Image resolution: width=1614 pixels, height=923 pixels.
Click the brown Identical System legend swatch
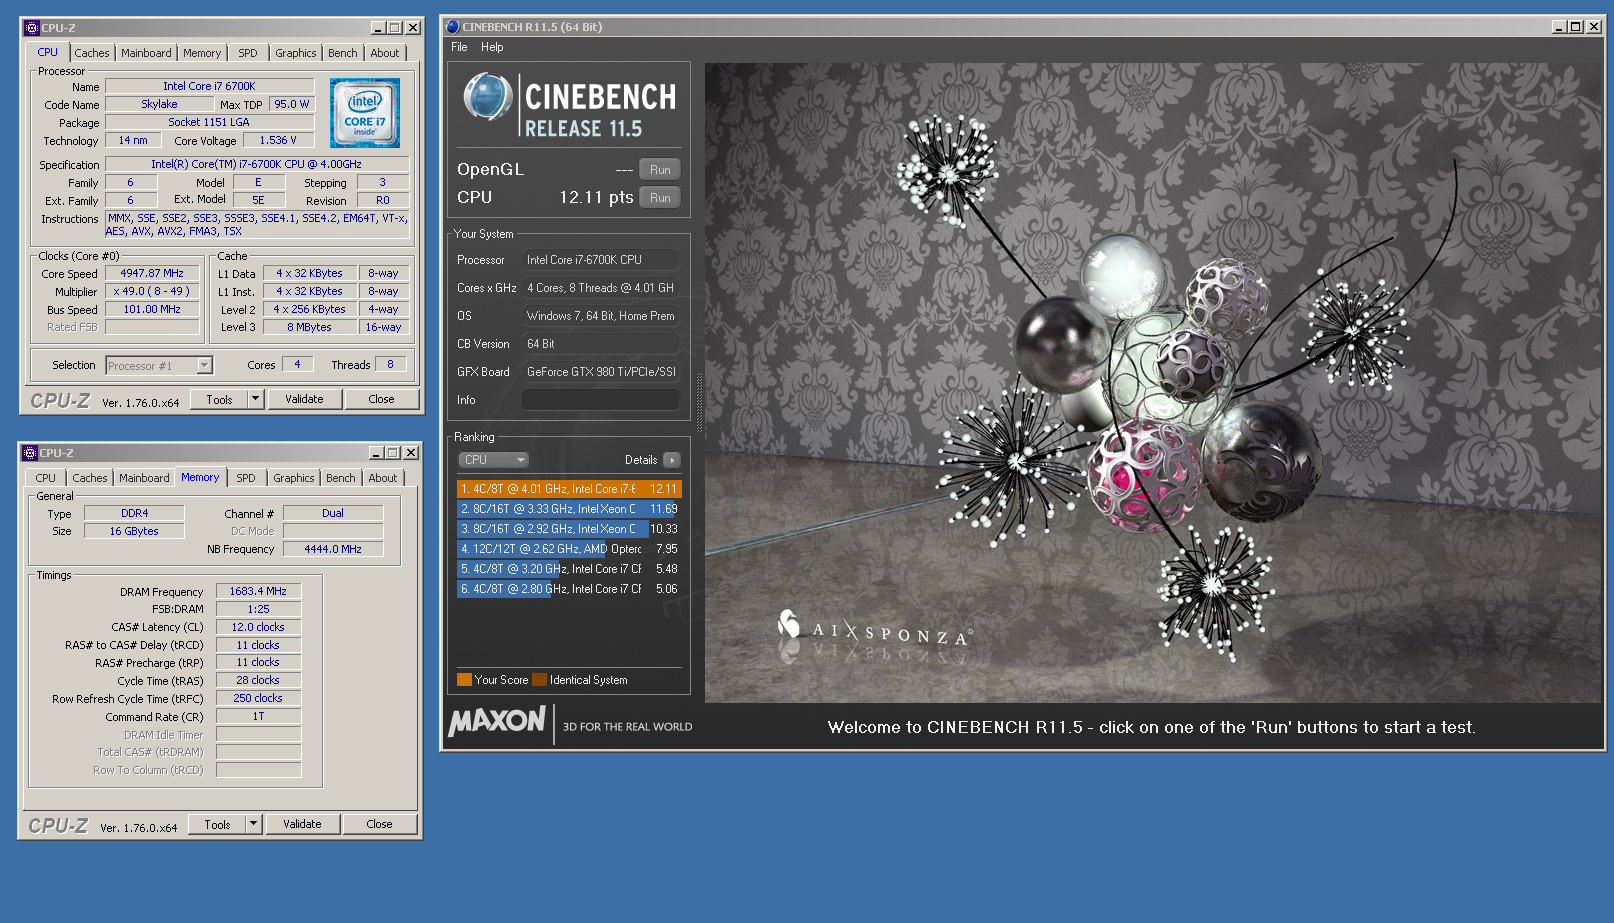[x=540, y=680]
